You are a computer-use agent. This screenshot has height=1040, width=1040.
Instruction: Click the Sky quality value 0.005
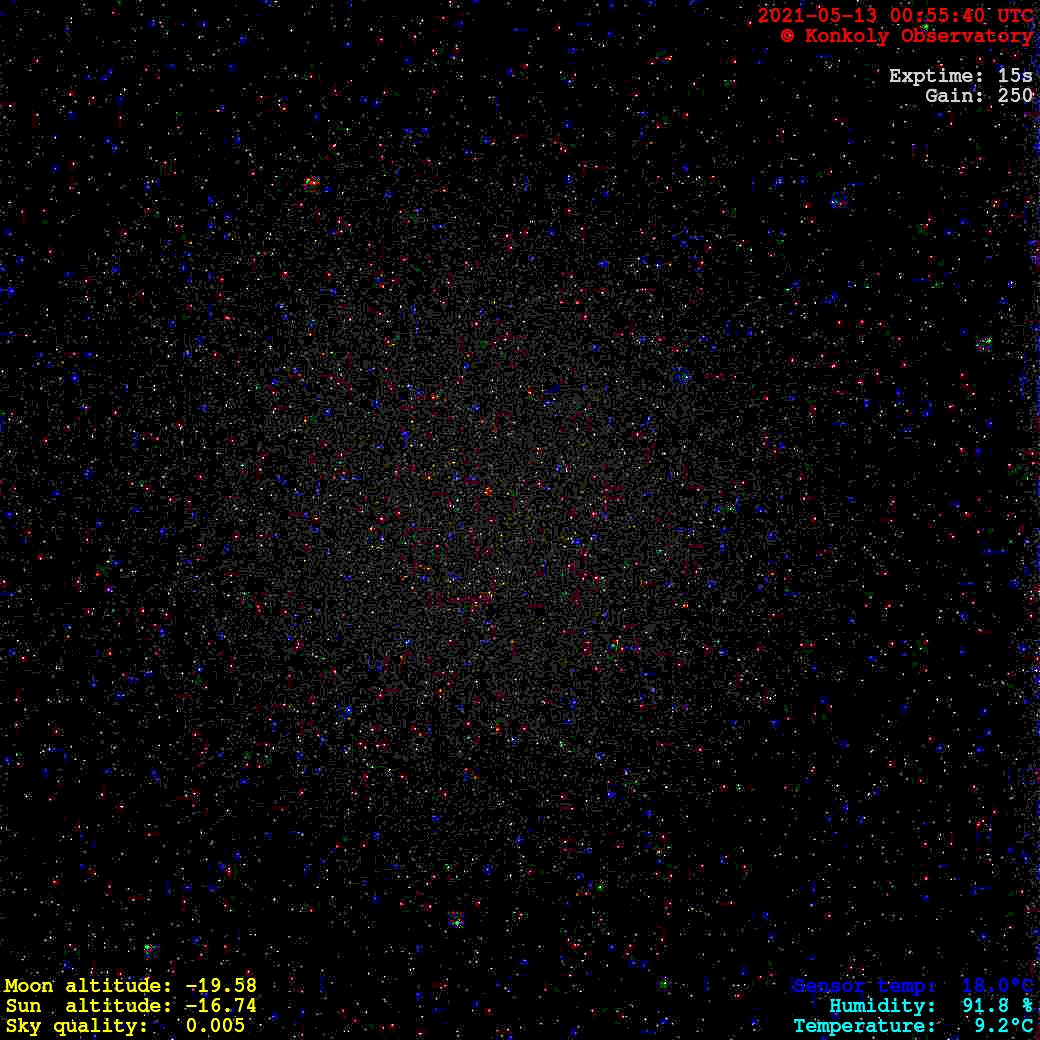click(x=215, y=1026)
